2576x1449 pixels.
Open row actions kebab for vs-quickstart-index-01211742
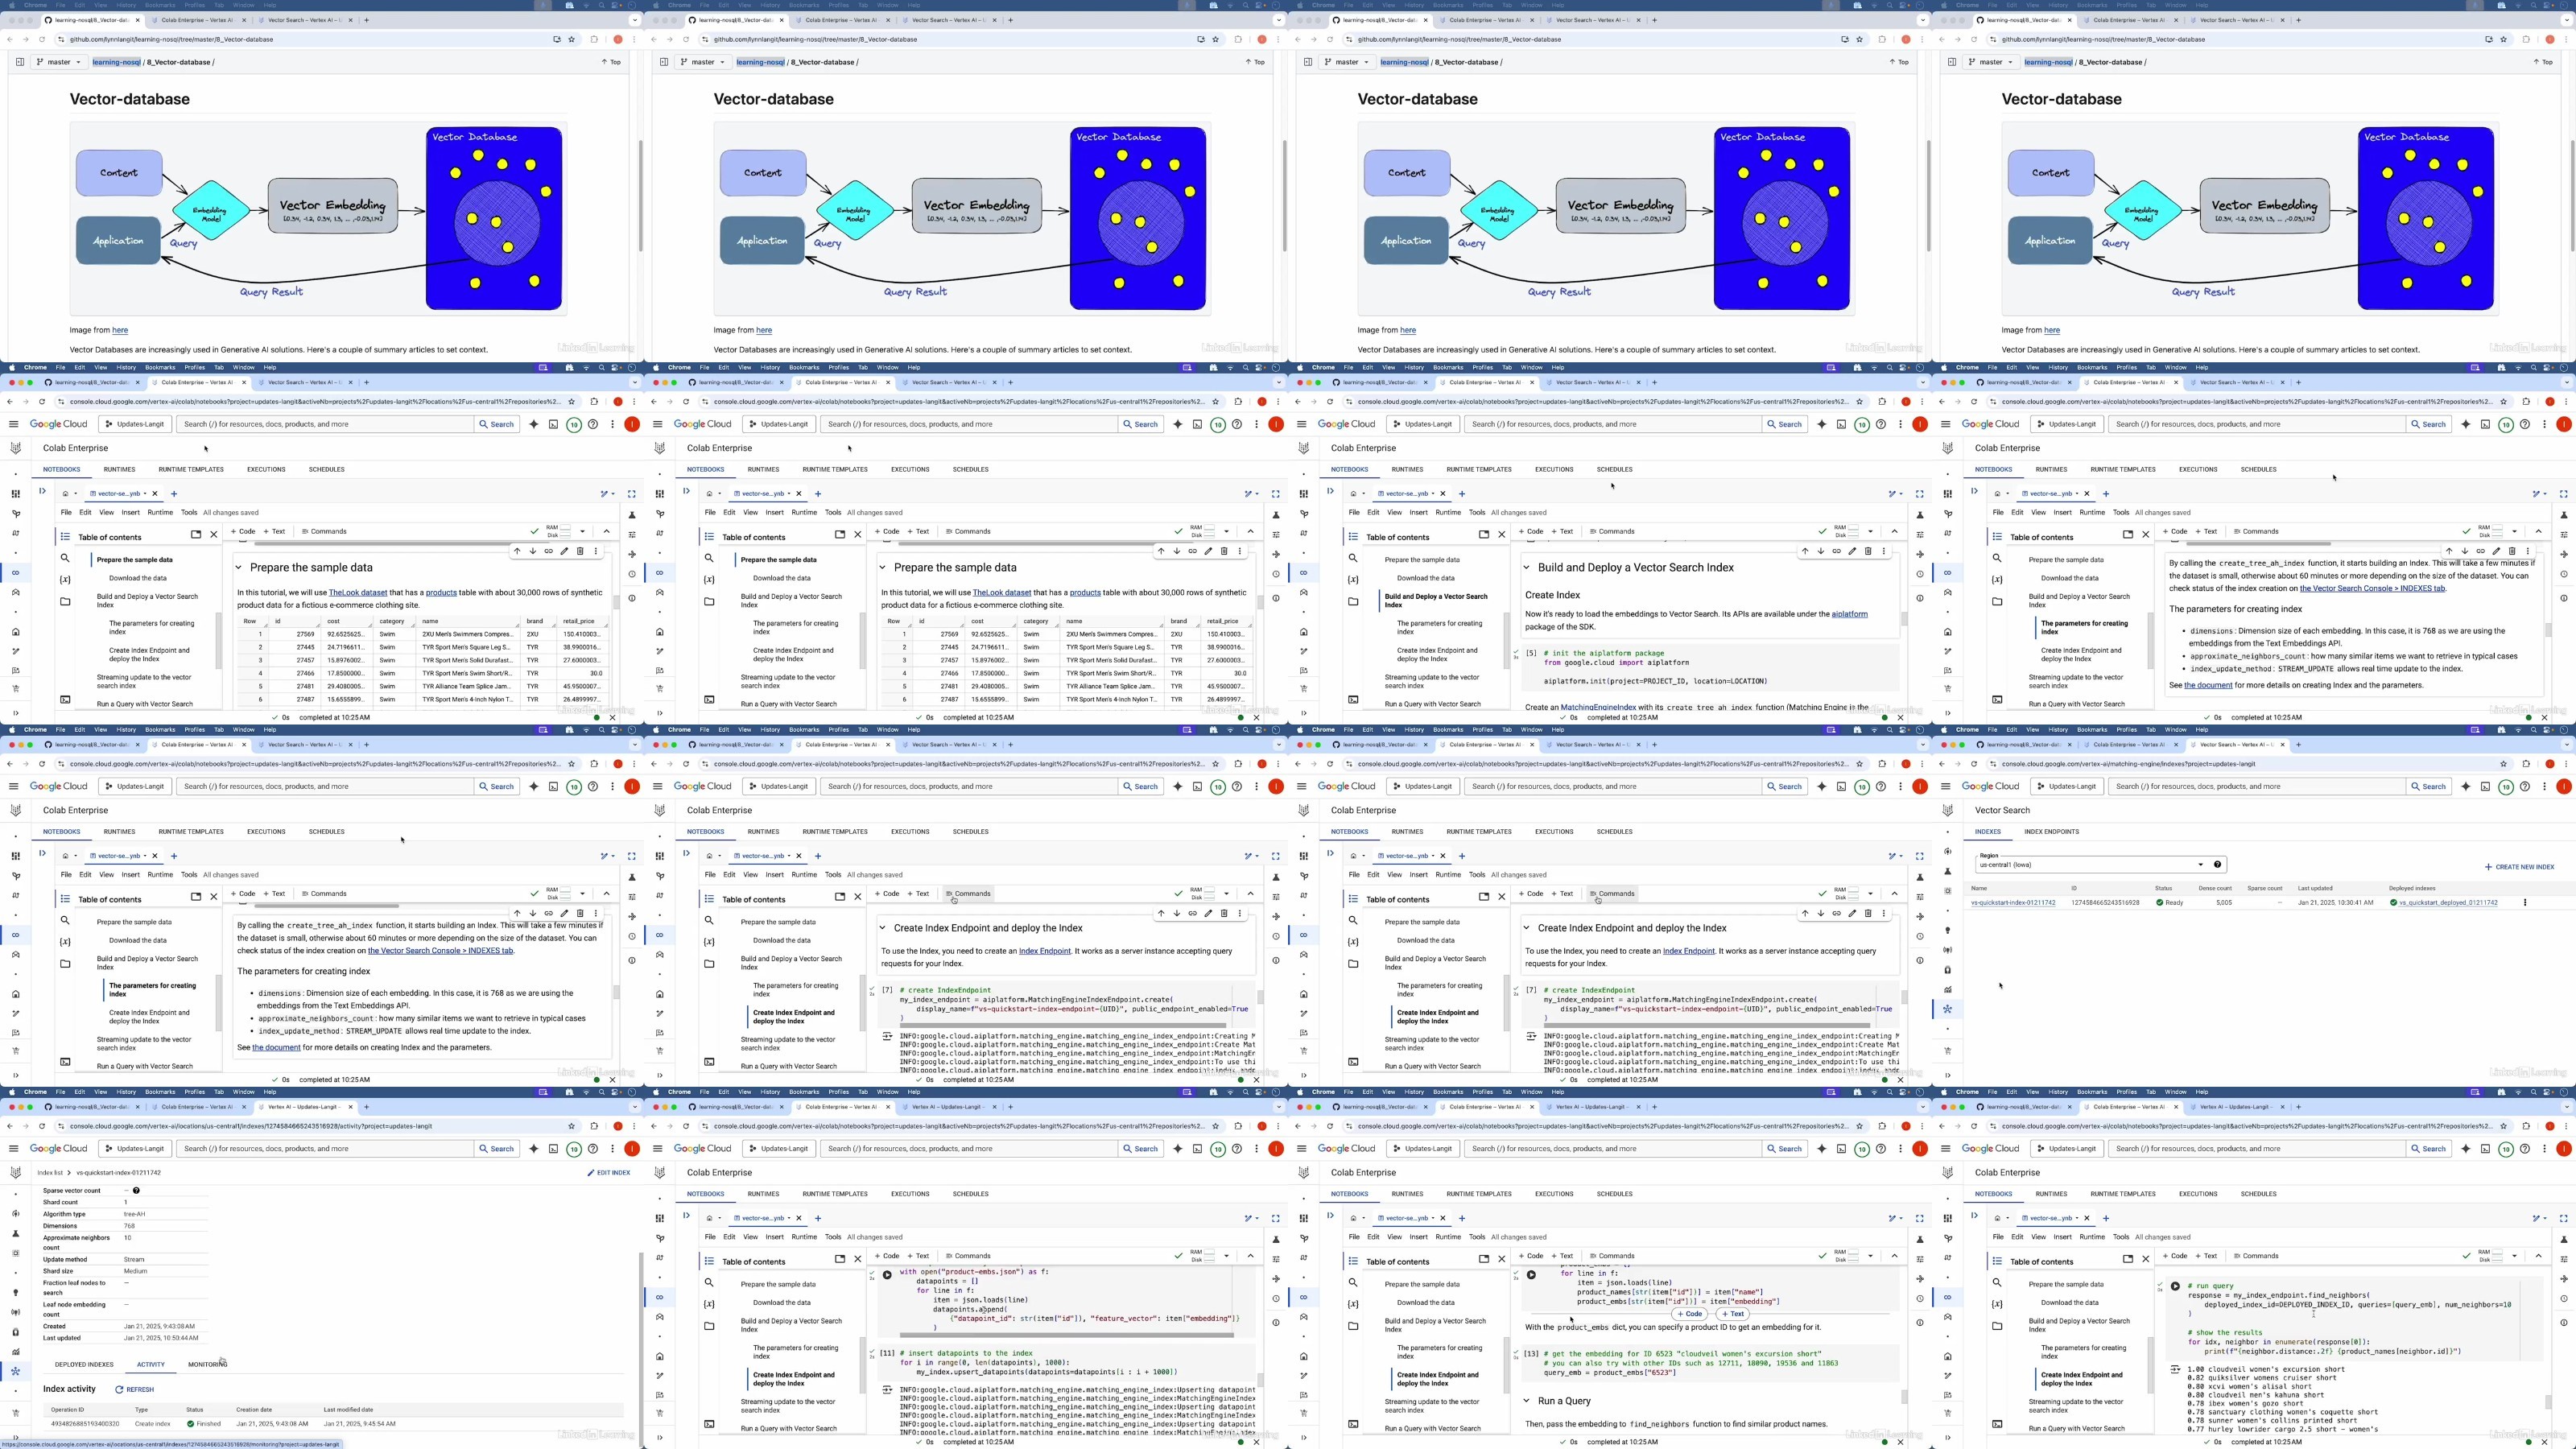coord(2525,902)
